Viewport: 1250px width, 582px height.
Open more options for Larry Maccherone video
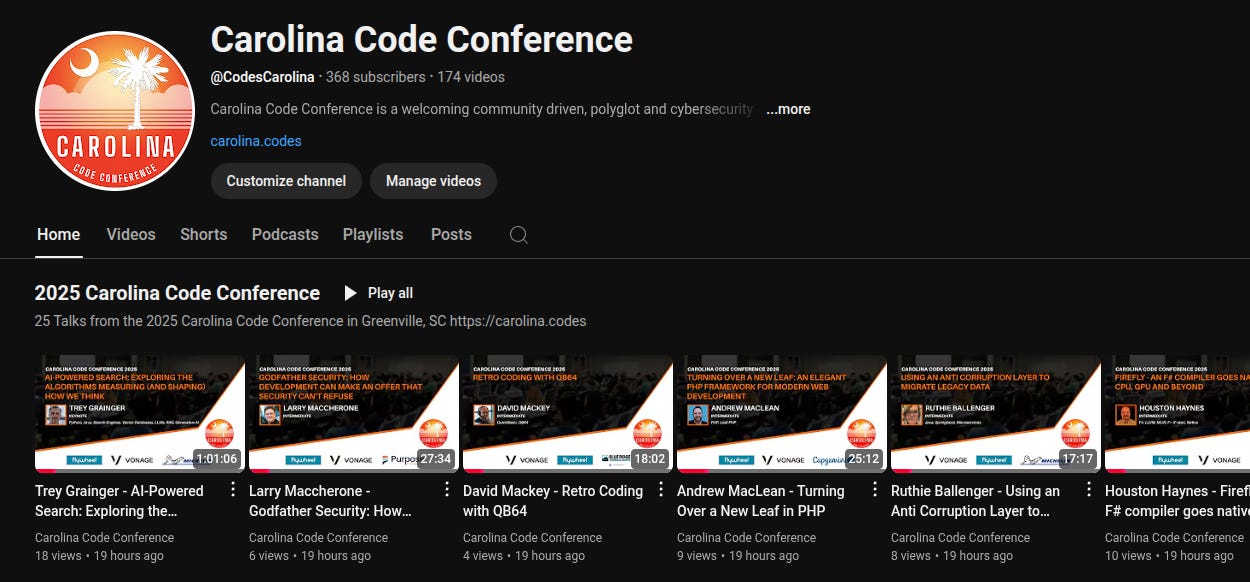pos(447,489)
